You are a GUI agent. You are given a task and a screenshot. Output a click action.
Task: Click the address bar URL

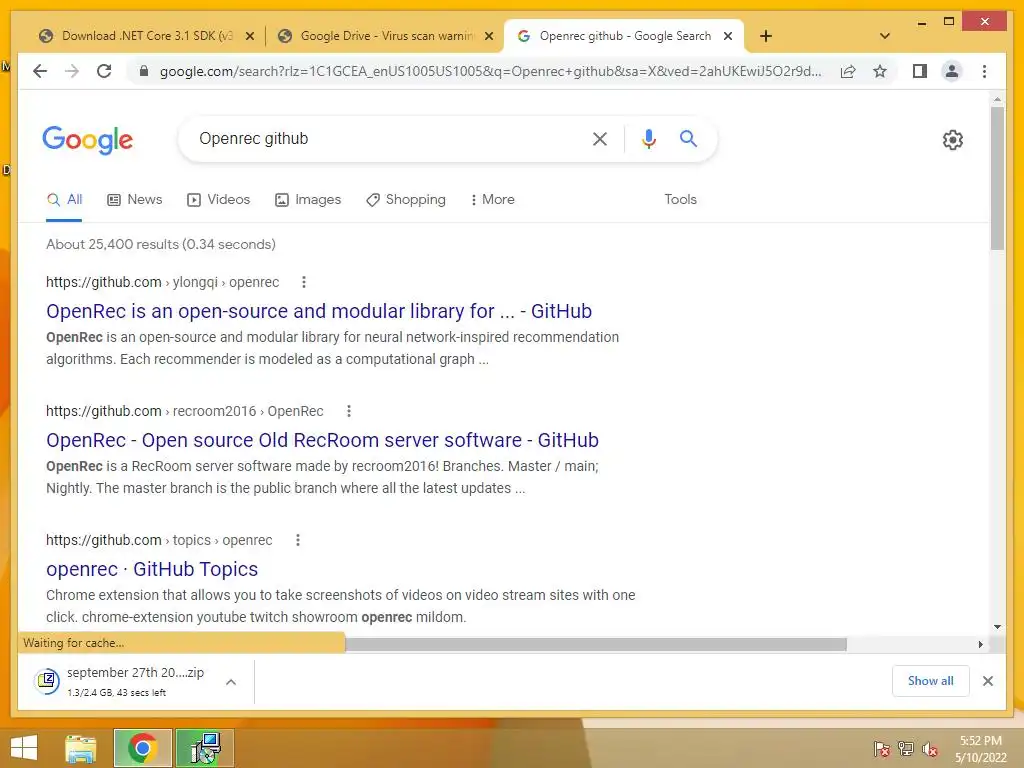490,71
